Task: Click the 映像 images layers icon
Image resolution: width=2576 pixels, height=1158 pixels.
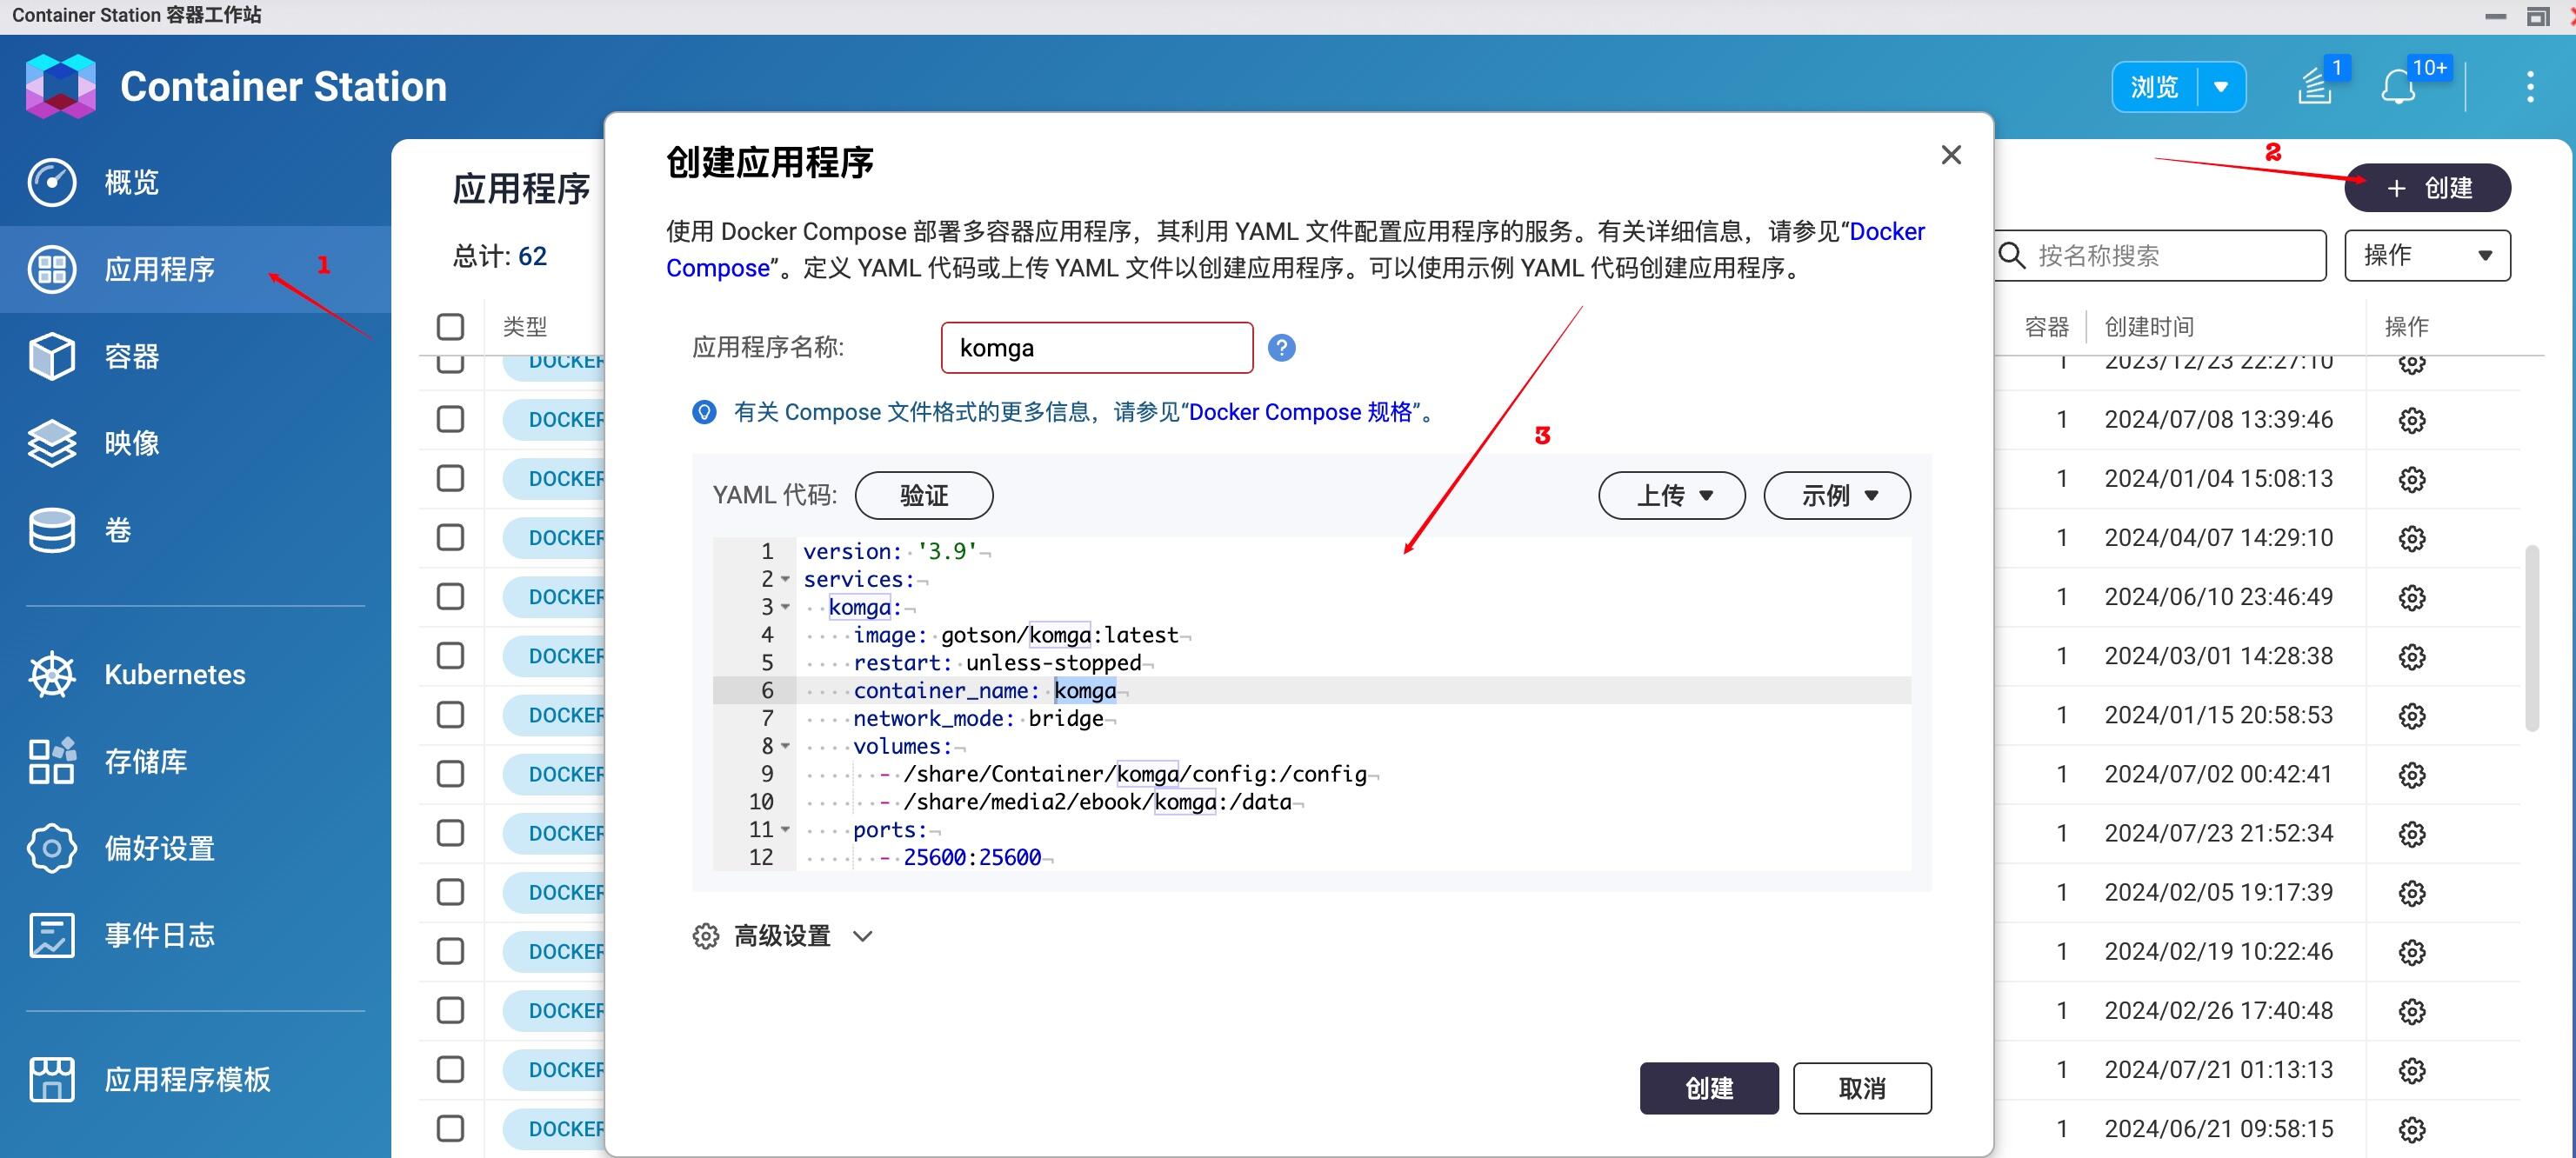Action: [51, 443]
